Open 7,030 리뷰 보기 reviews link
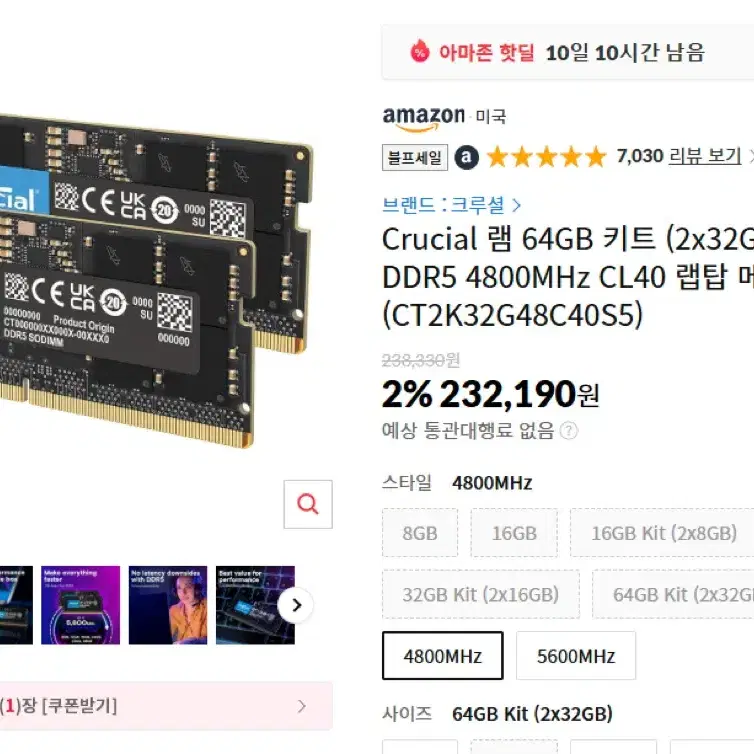This screenshot has width=754, height=754. [679, 156]
